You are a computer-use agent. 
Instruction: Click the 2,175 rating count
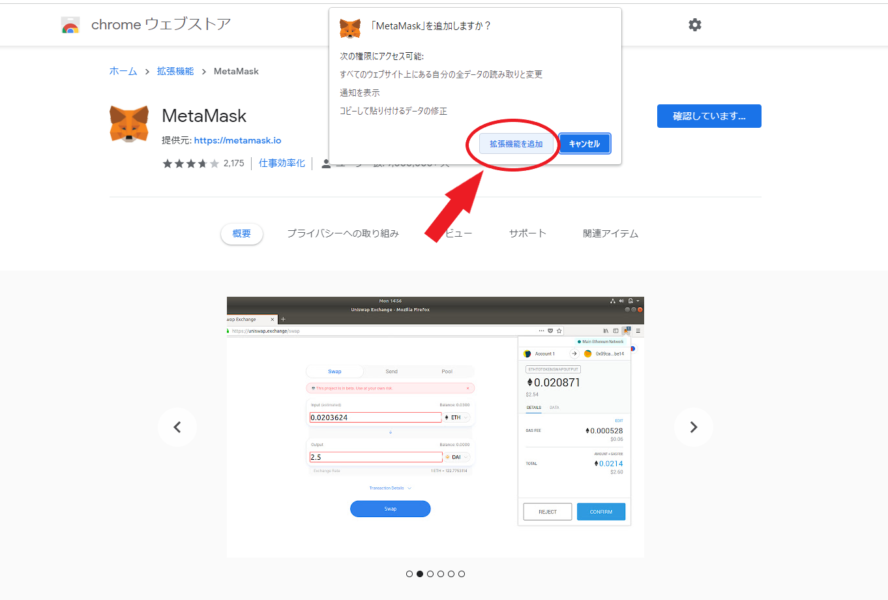[x=233, y=163]
